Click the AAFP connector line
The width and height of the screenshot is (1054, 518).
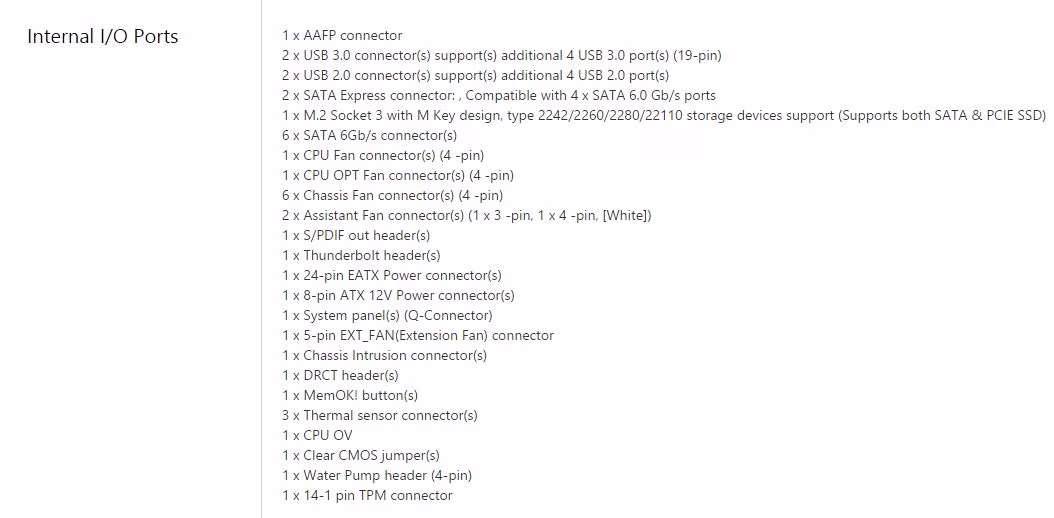point(342,36)
